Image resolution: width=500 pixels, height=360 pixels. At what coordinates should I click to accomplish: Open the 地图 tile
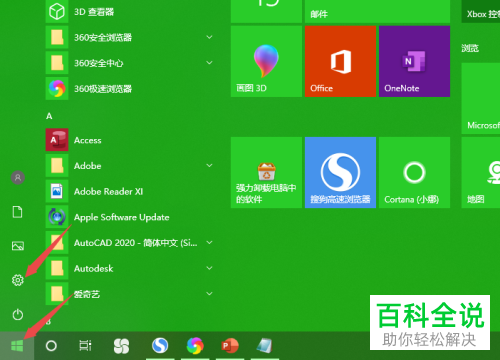[x=481, y=172]
